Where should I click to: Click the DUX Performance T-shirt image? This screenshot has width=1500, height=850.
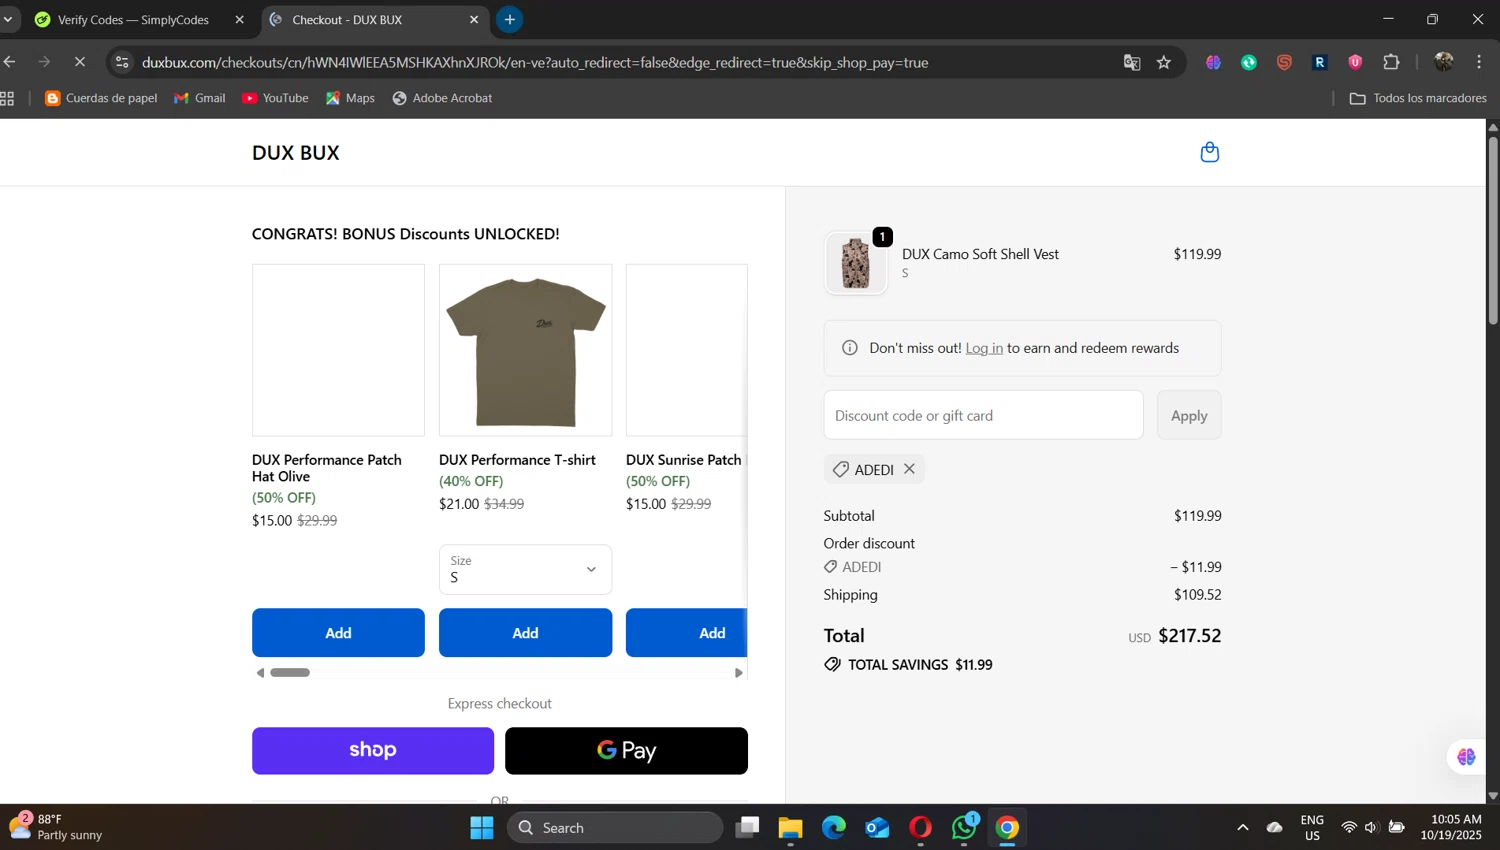[525, 350]
